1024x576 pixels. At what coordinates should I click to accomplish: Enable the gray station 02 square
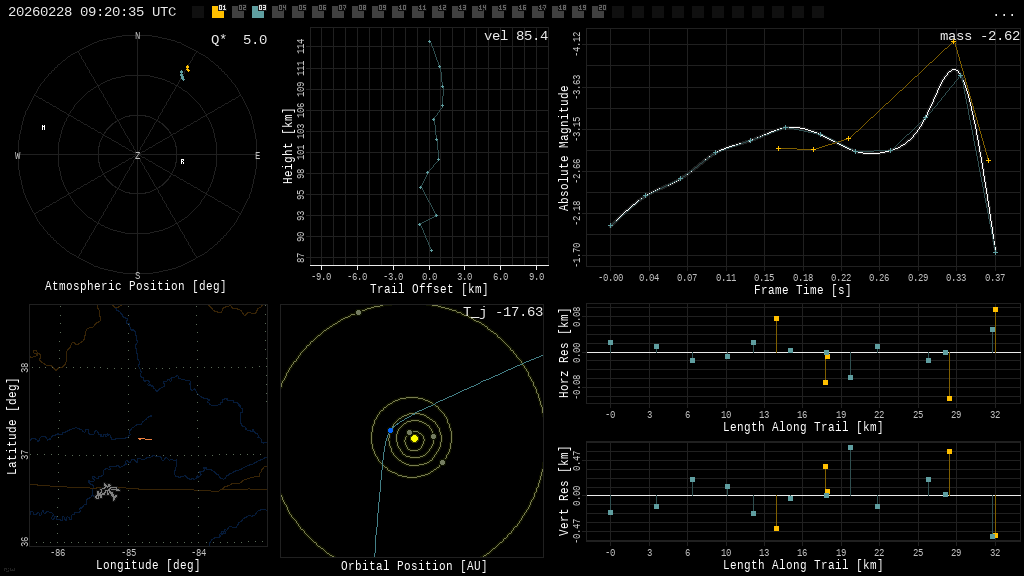[238, 12]
